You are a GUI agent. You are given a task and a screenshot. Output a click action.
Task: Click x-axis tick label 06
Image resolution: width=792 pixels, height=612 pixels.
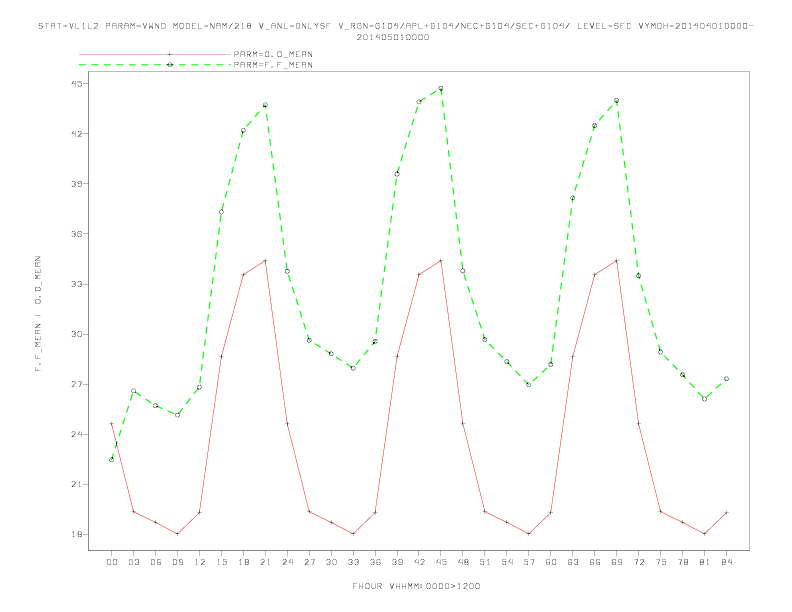point(156,562)
